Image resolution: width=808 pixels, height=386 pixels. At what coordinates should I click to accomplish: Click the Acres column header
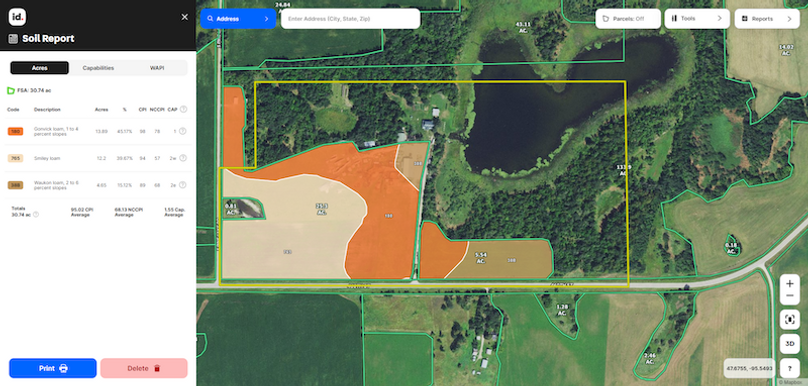click(102, 109)
